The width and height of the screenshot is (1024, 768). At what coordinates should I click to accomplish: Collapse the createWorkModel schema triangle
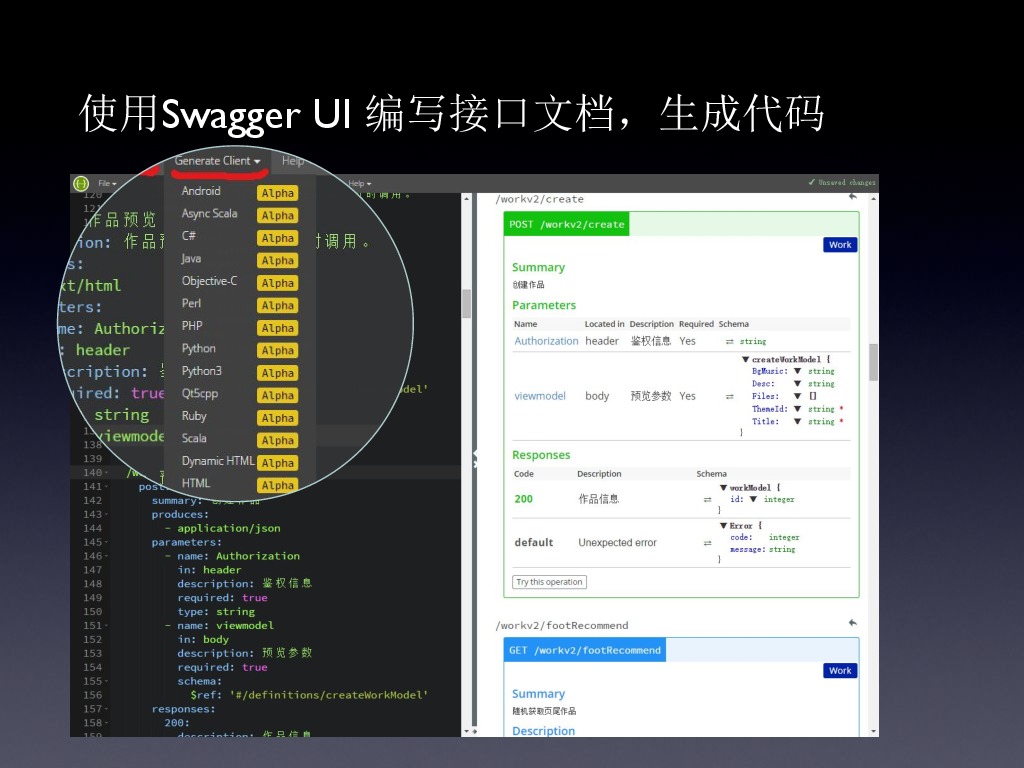tap(745, 359)
